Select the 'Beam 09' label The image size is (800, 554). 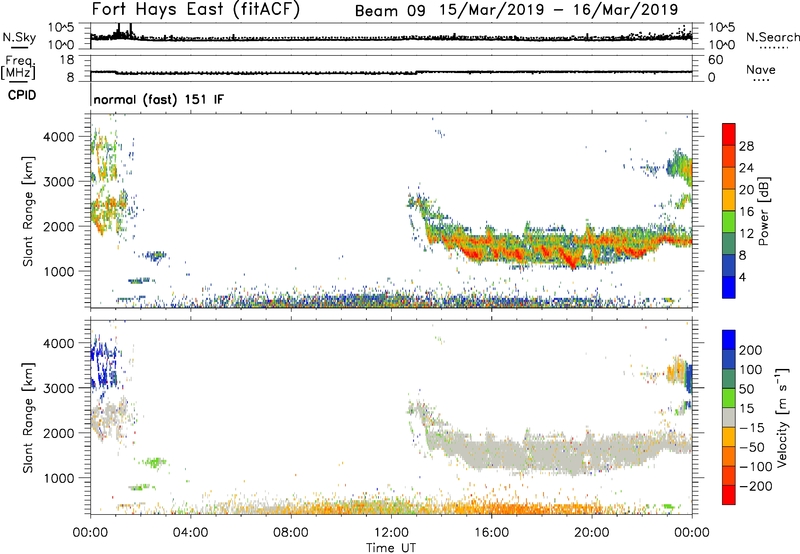pos(390,11)
